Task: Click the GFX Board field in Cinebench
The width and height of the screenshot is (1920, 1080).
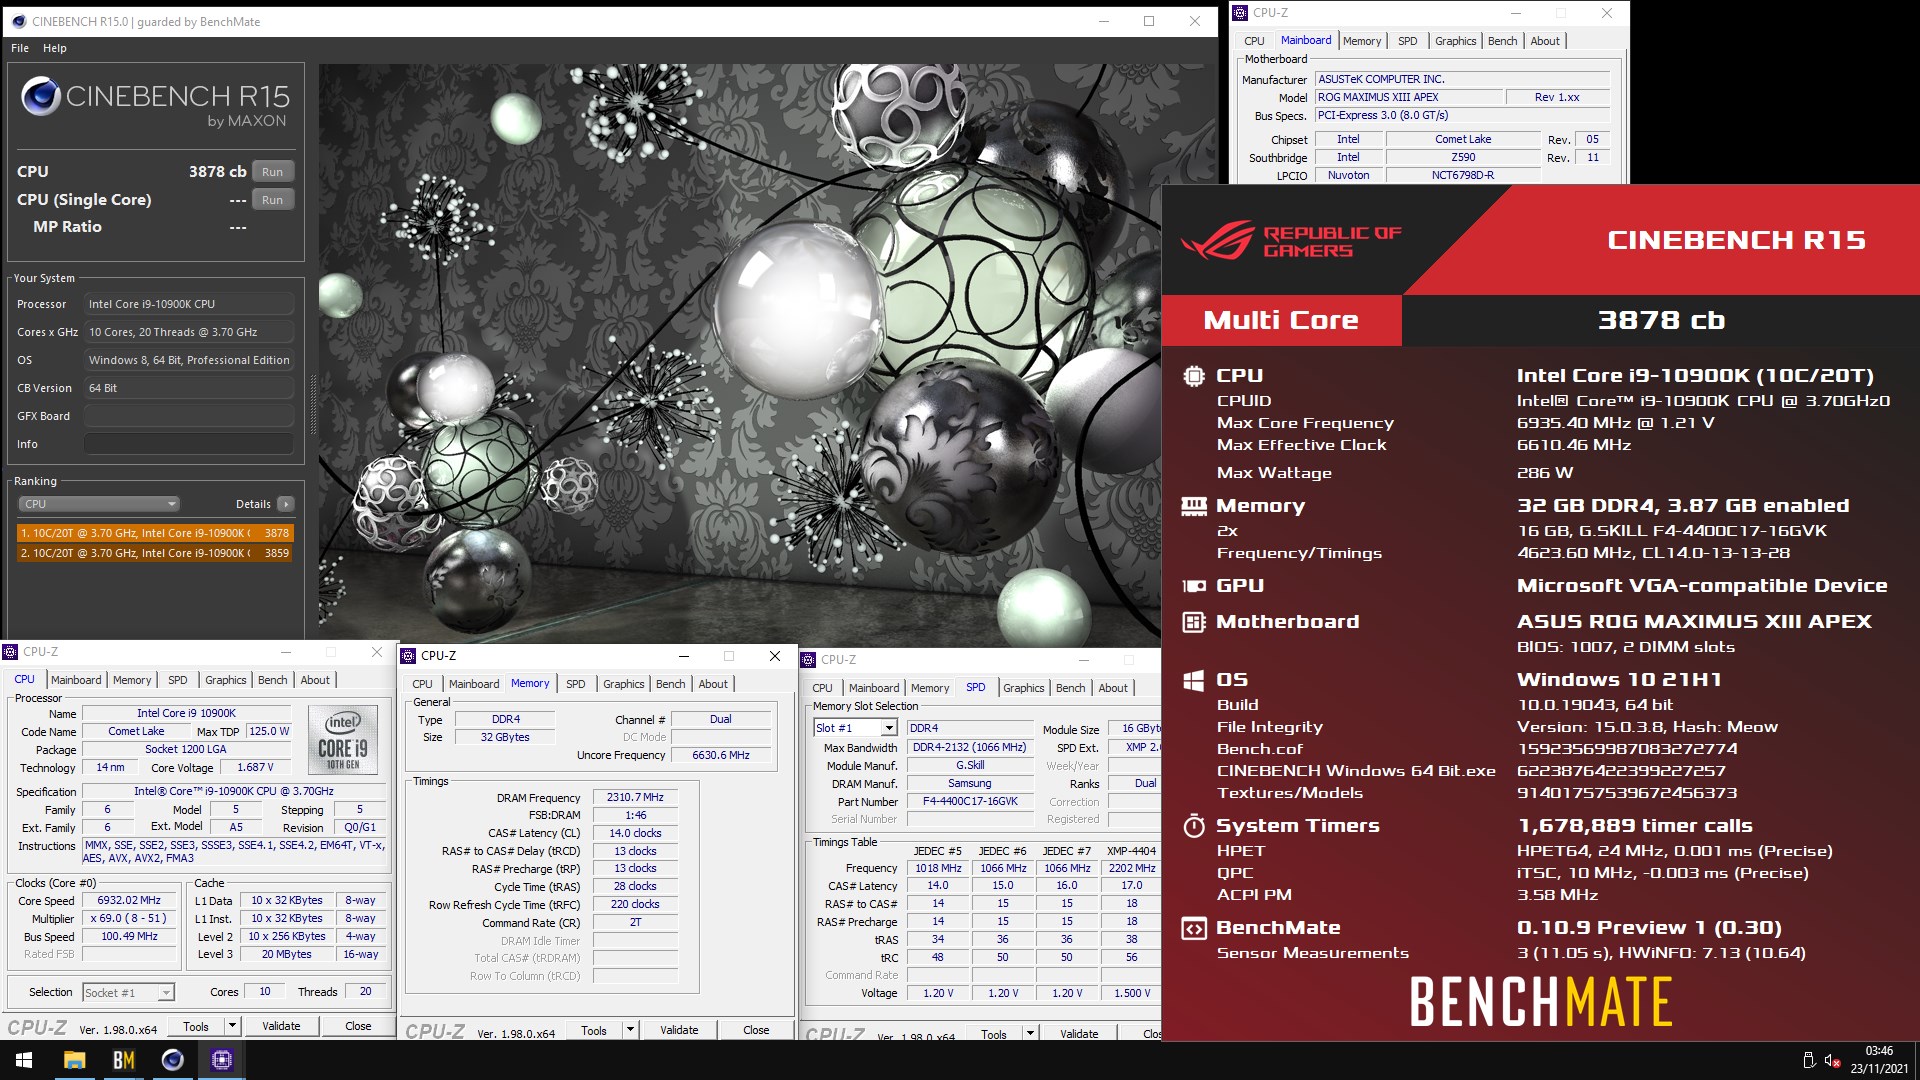Action: [x=189, y=416]
